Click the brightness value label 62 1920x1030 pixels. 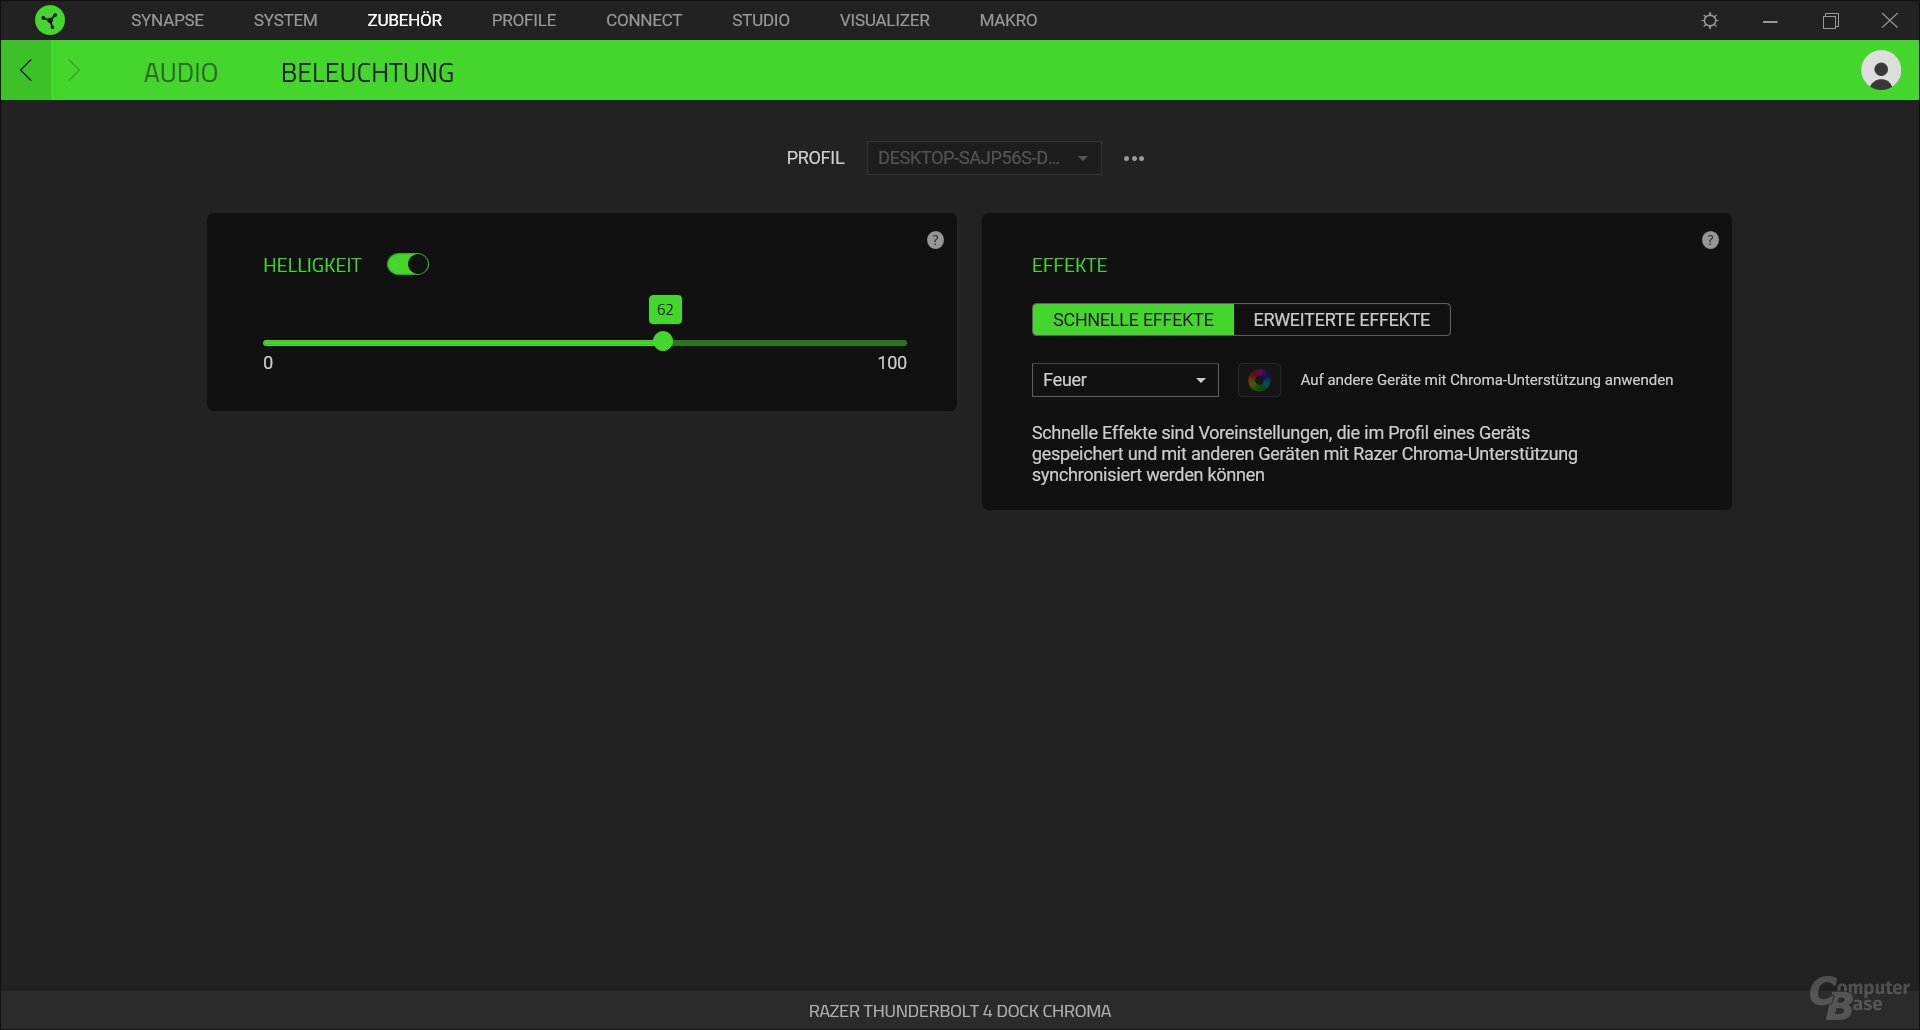[x=665, y=310]
